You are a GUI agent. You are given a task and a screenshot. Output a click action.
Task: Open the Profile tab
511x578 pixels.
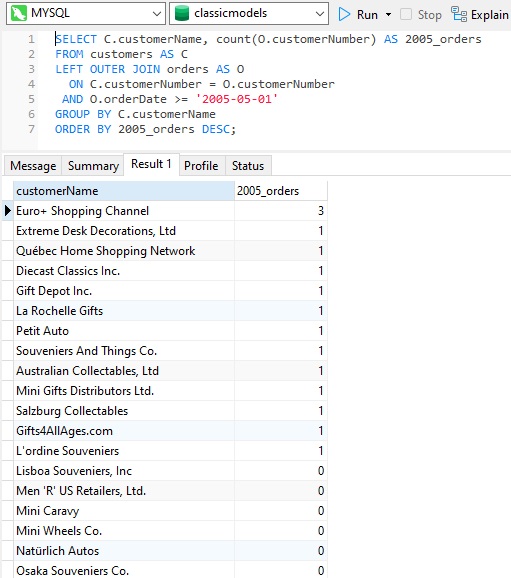(201, 166)
